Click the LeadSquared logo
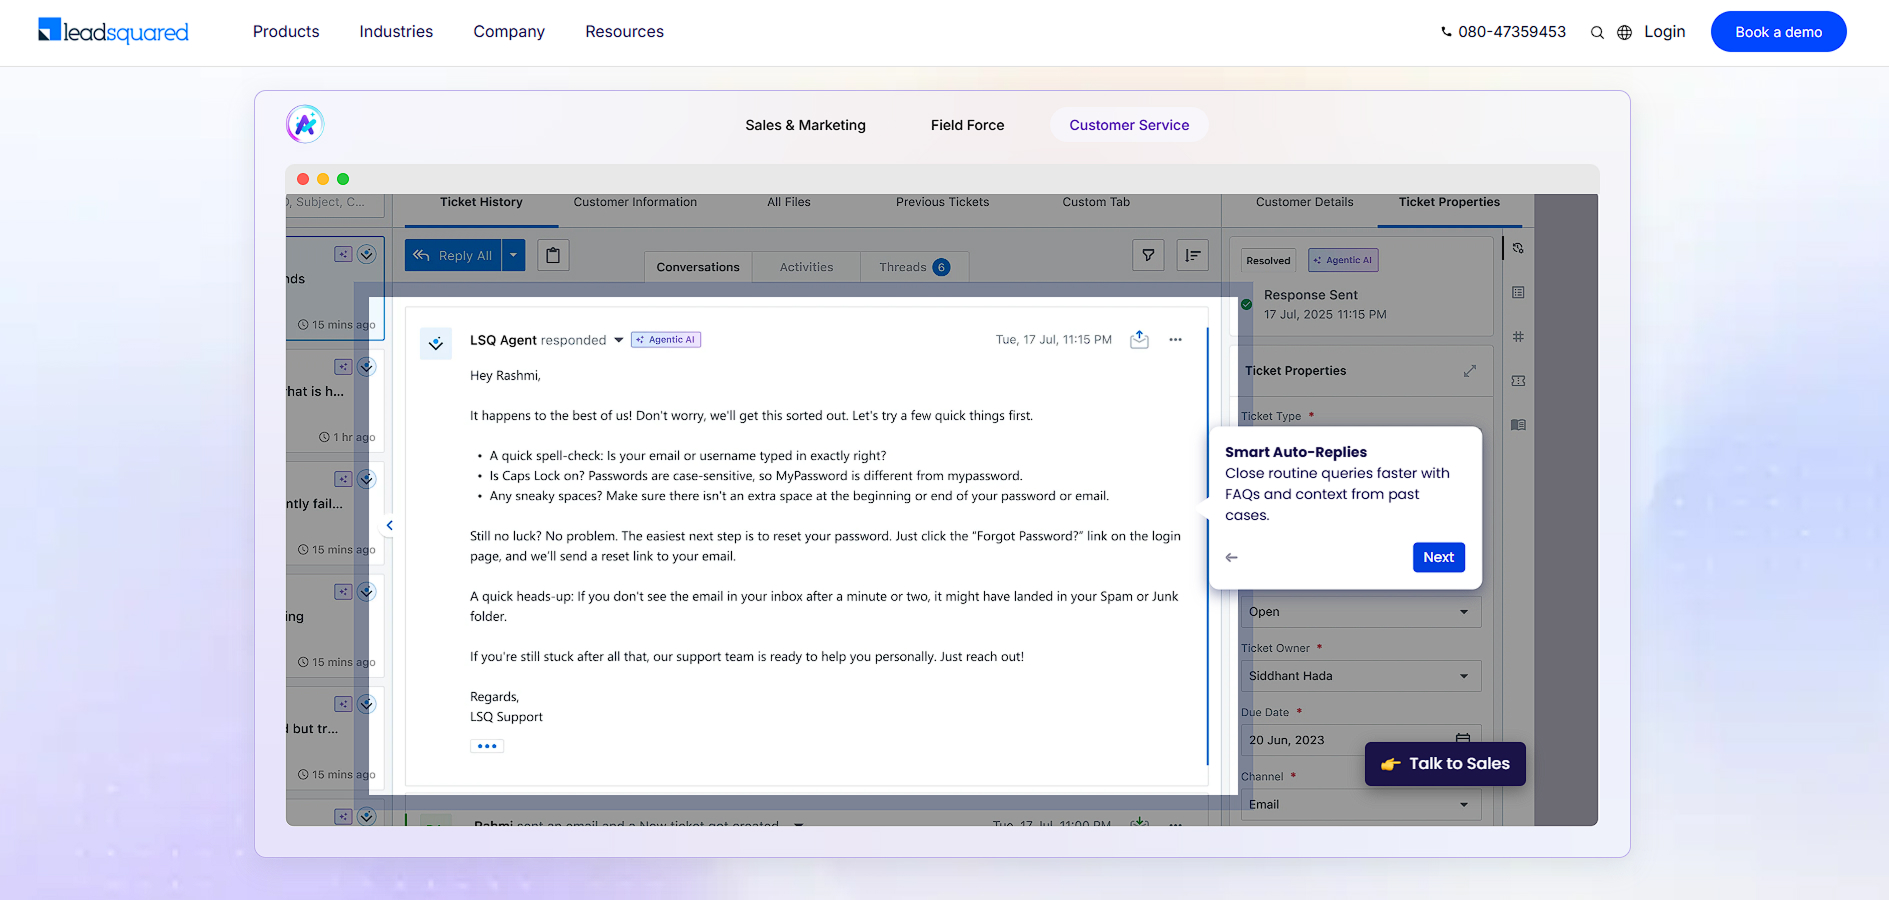The width and height of the screenshot is (1889, 900). click(x=113, y=31)
